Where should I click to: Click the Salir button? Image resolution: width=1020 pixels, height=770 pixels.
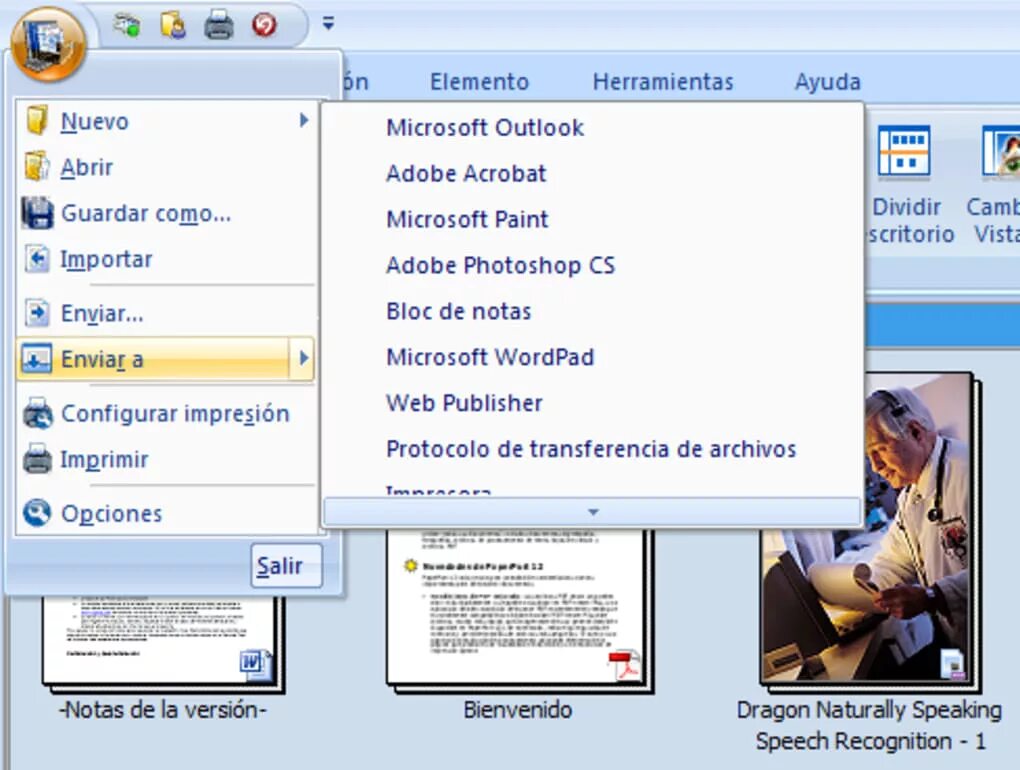286,566
